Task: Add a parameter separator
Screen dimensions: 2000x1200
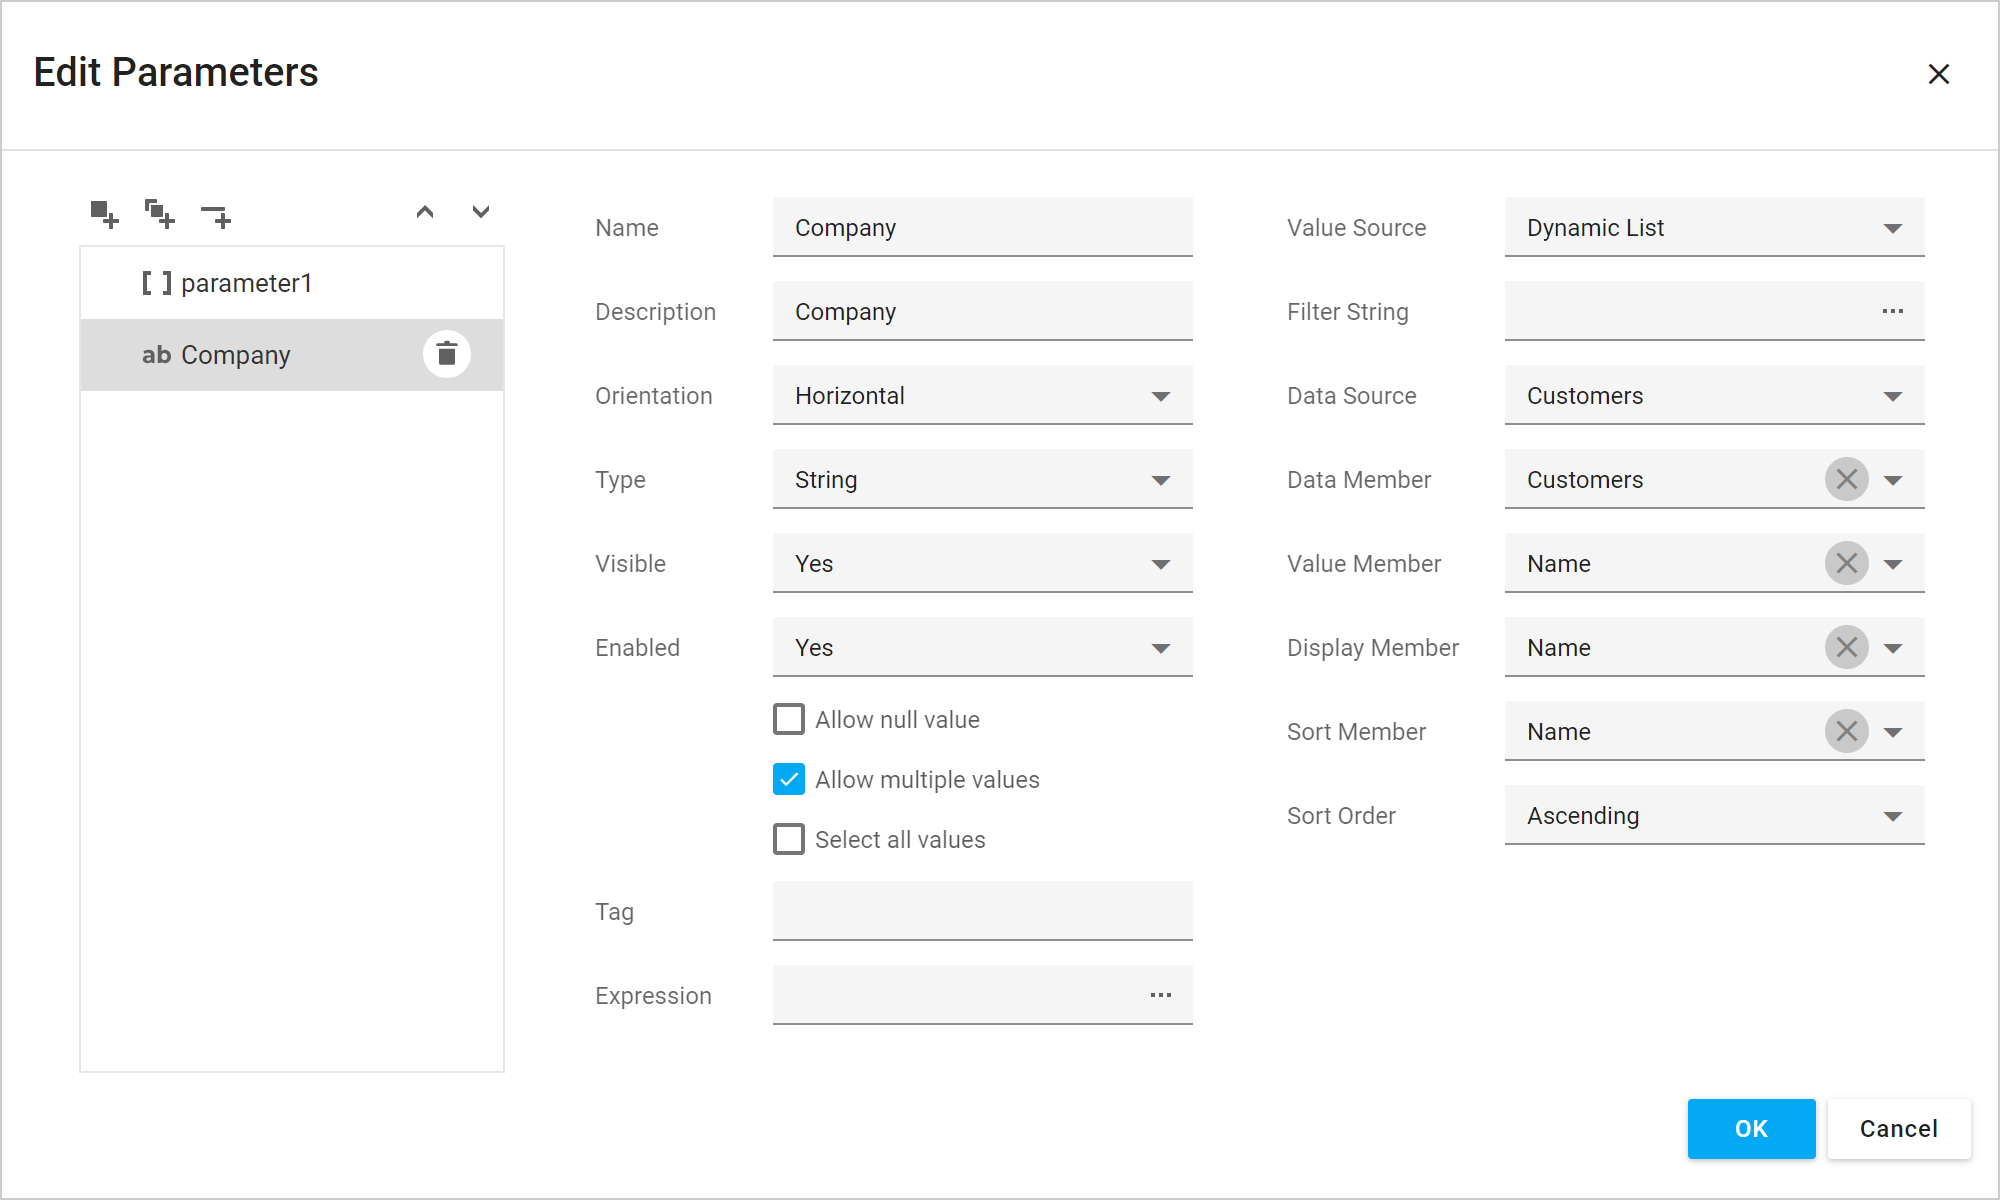Action: 216,214
